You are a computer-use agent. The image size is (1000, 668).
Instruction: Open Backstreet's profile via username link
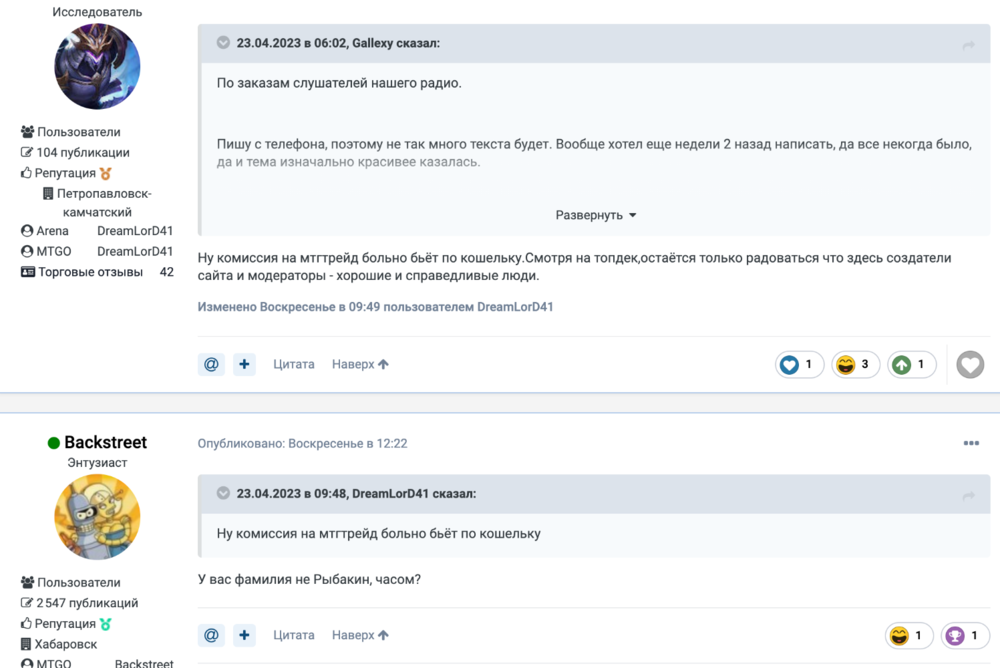tap(105, 442)
